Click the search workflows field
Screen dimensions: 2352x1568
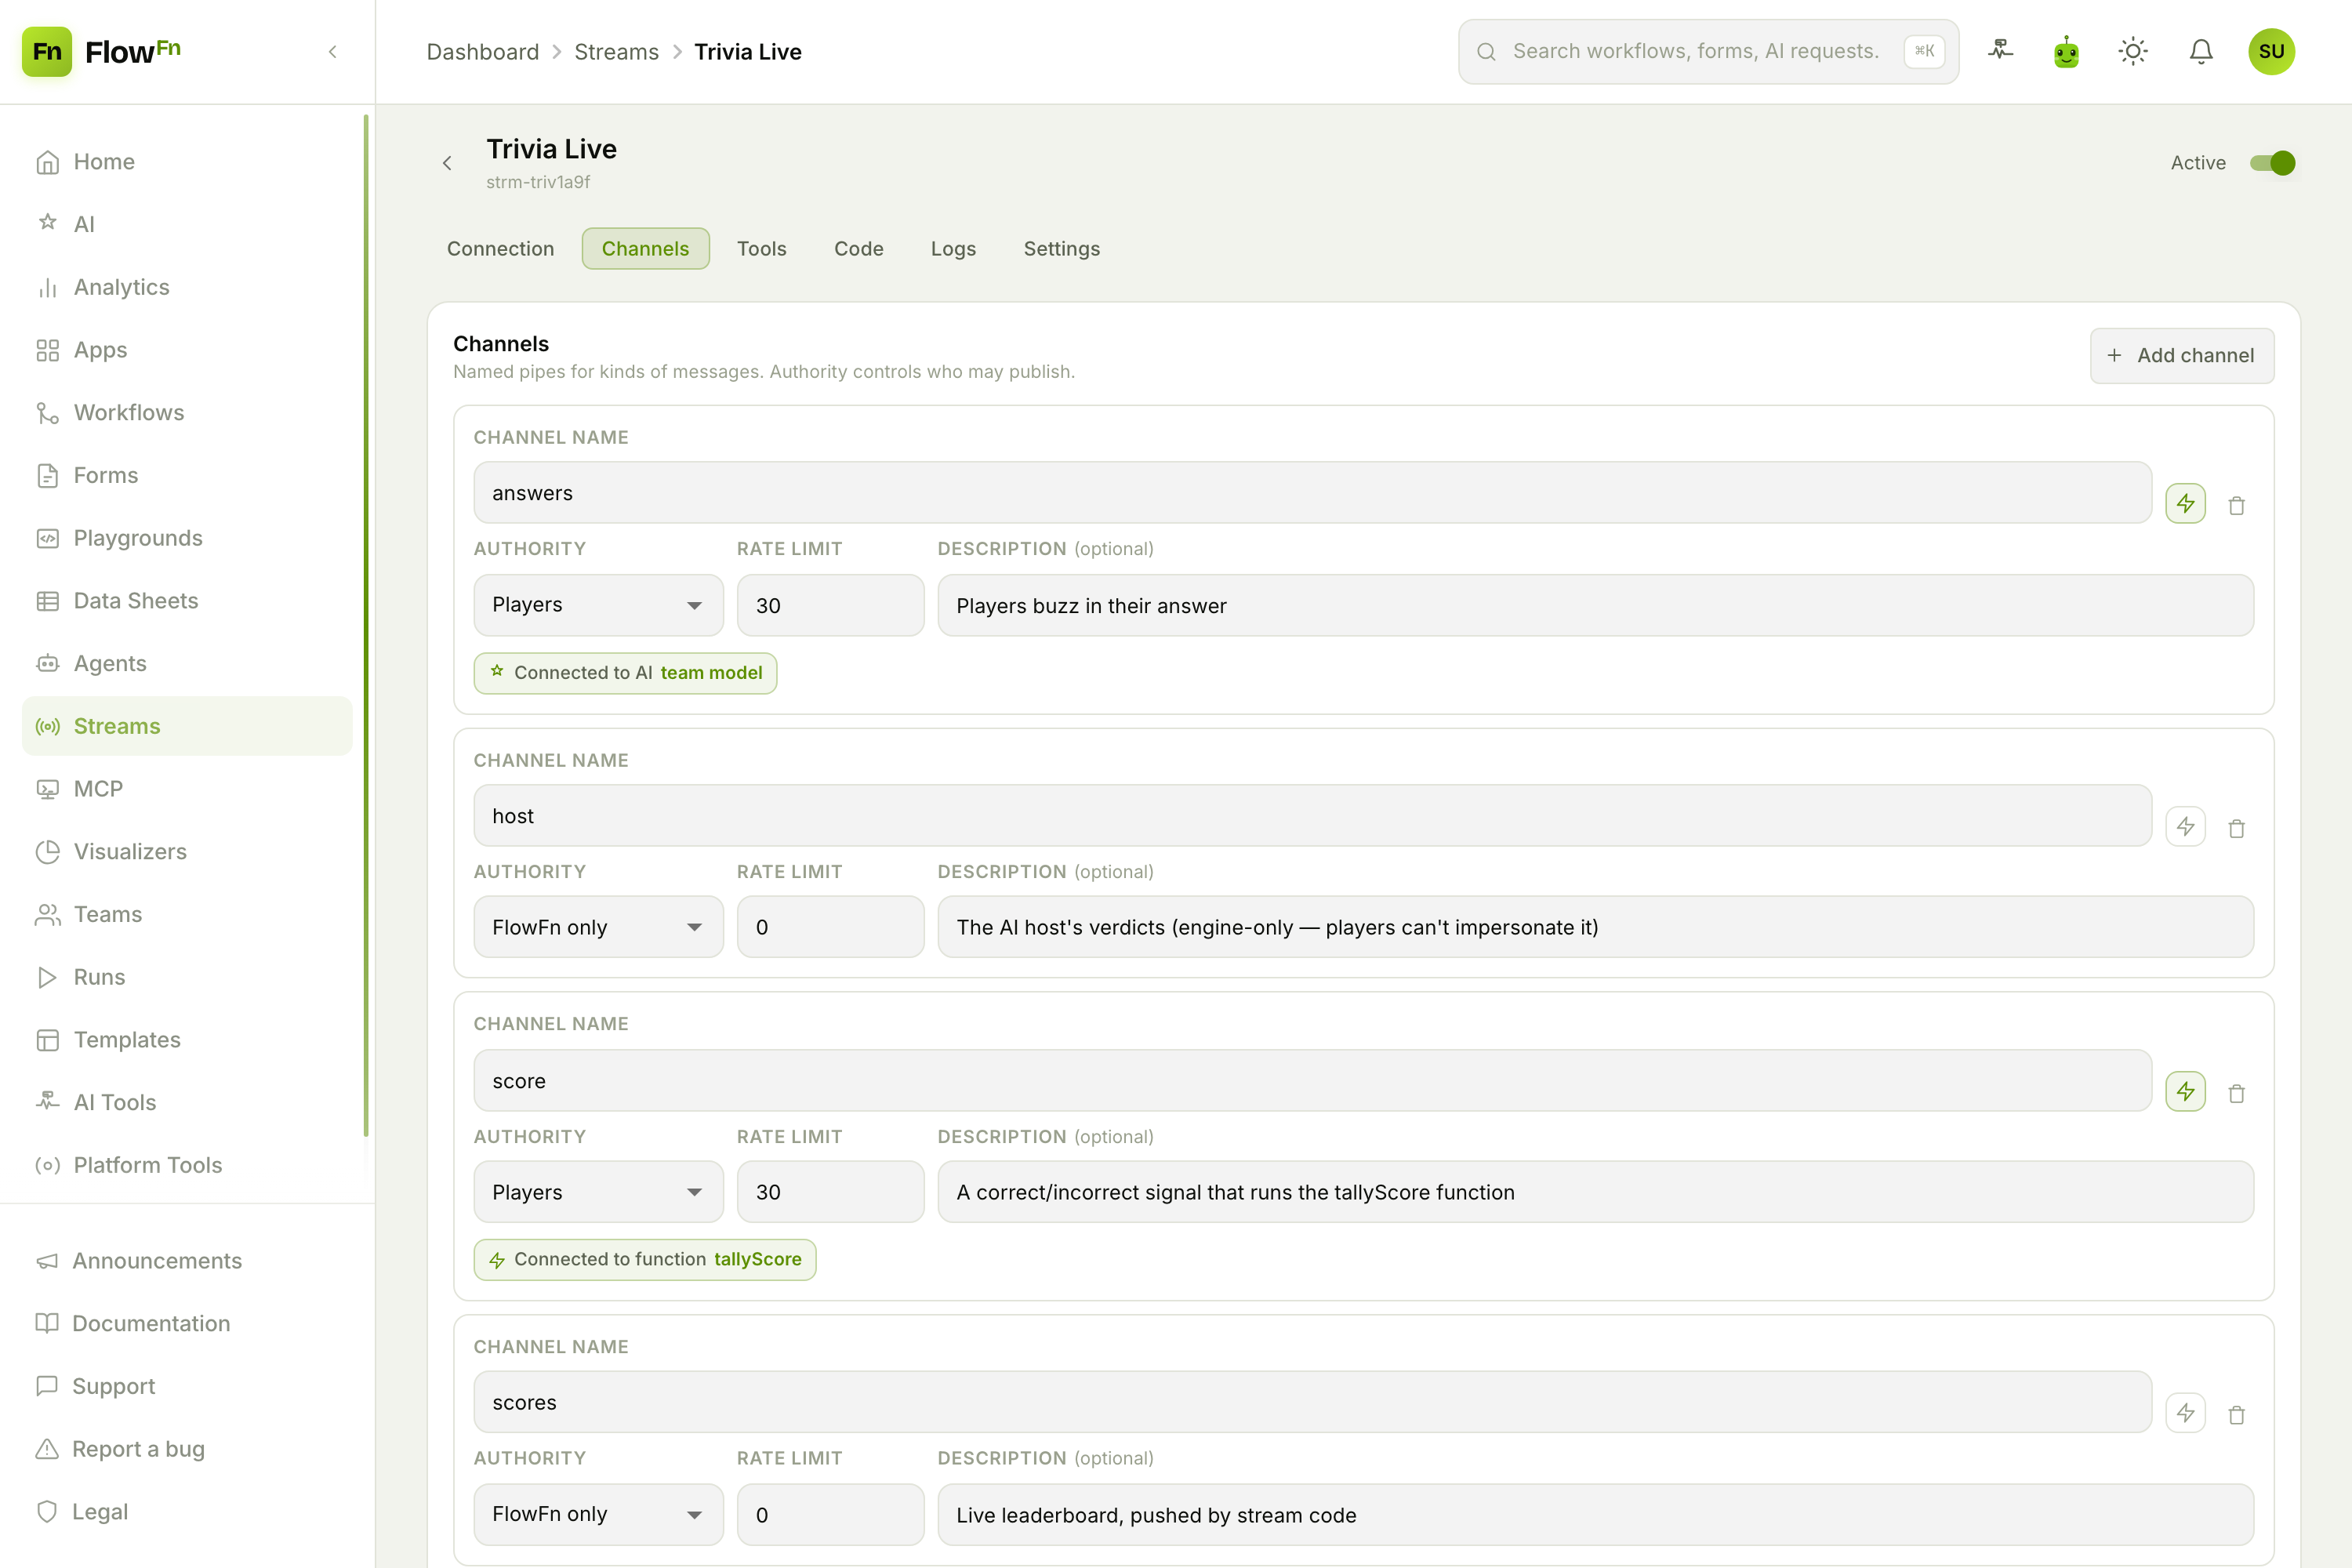pyautogui.click(x=1707, y=51)
